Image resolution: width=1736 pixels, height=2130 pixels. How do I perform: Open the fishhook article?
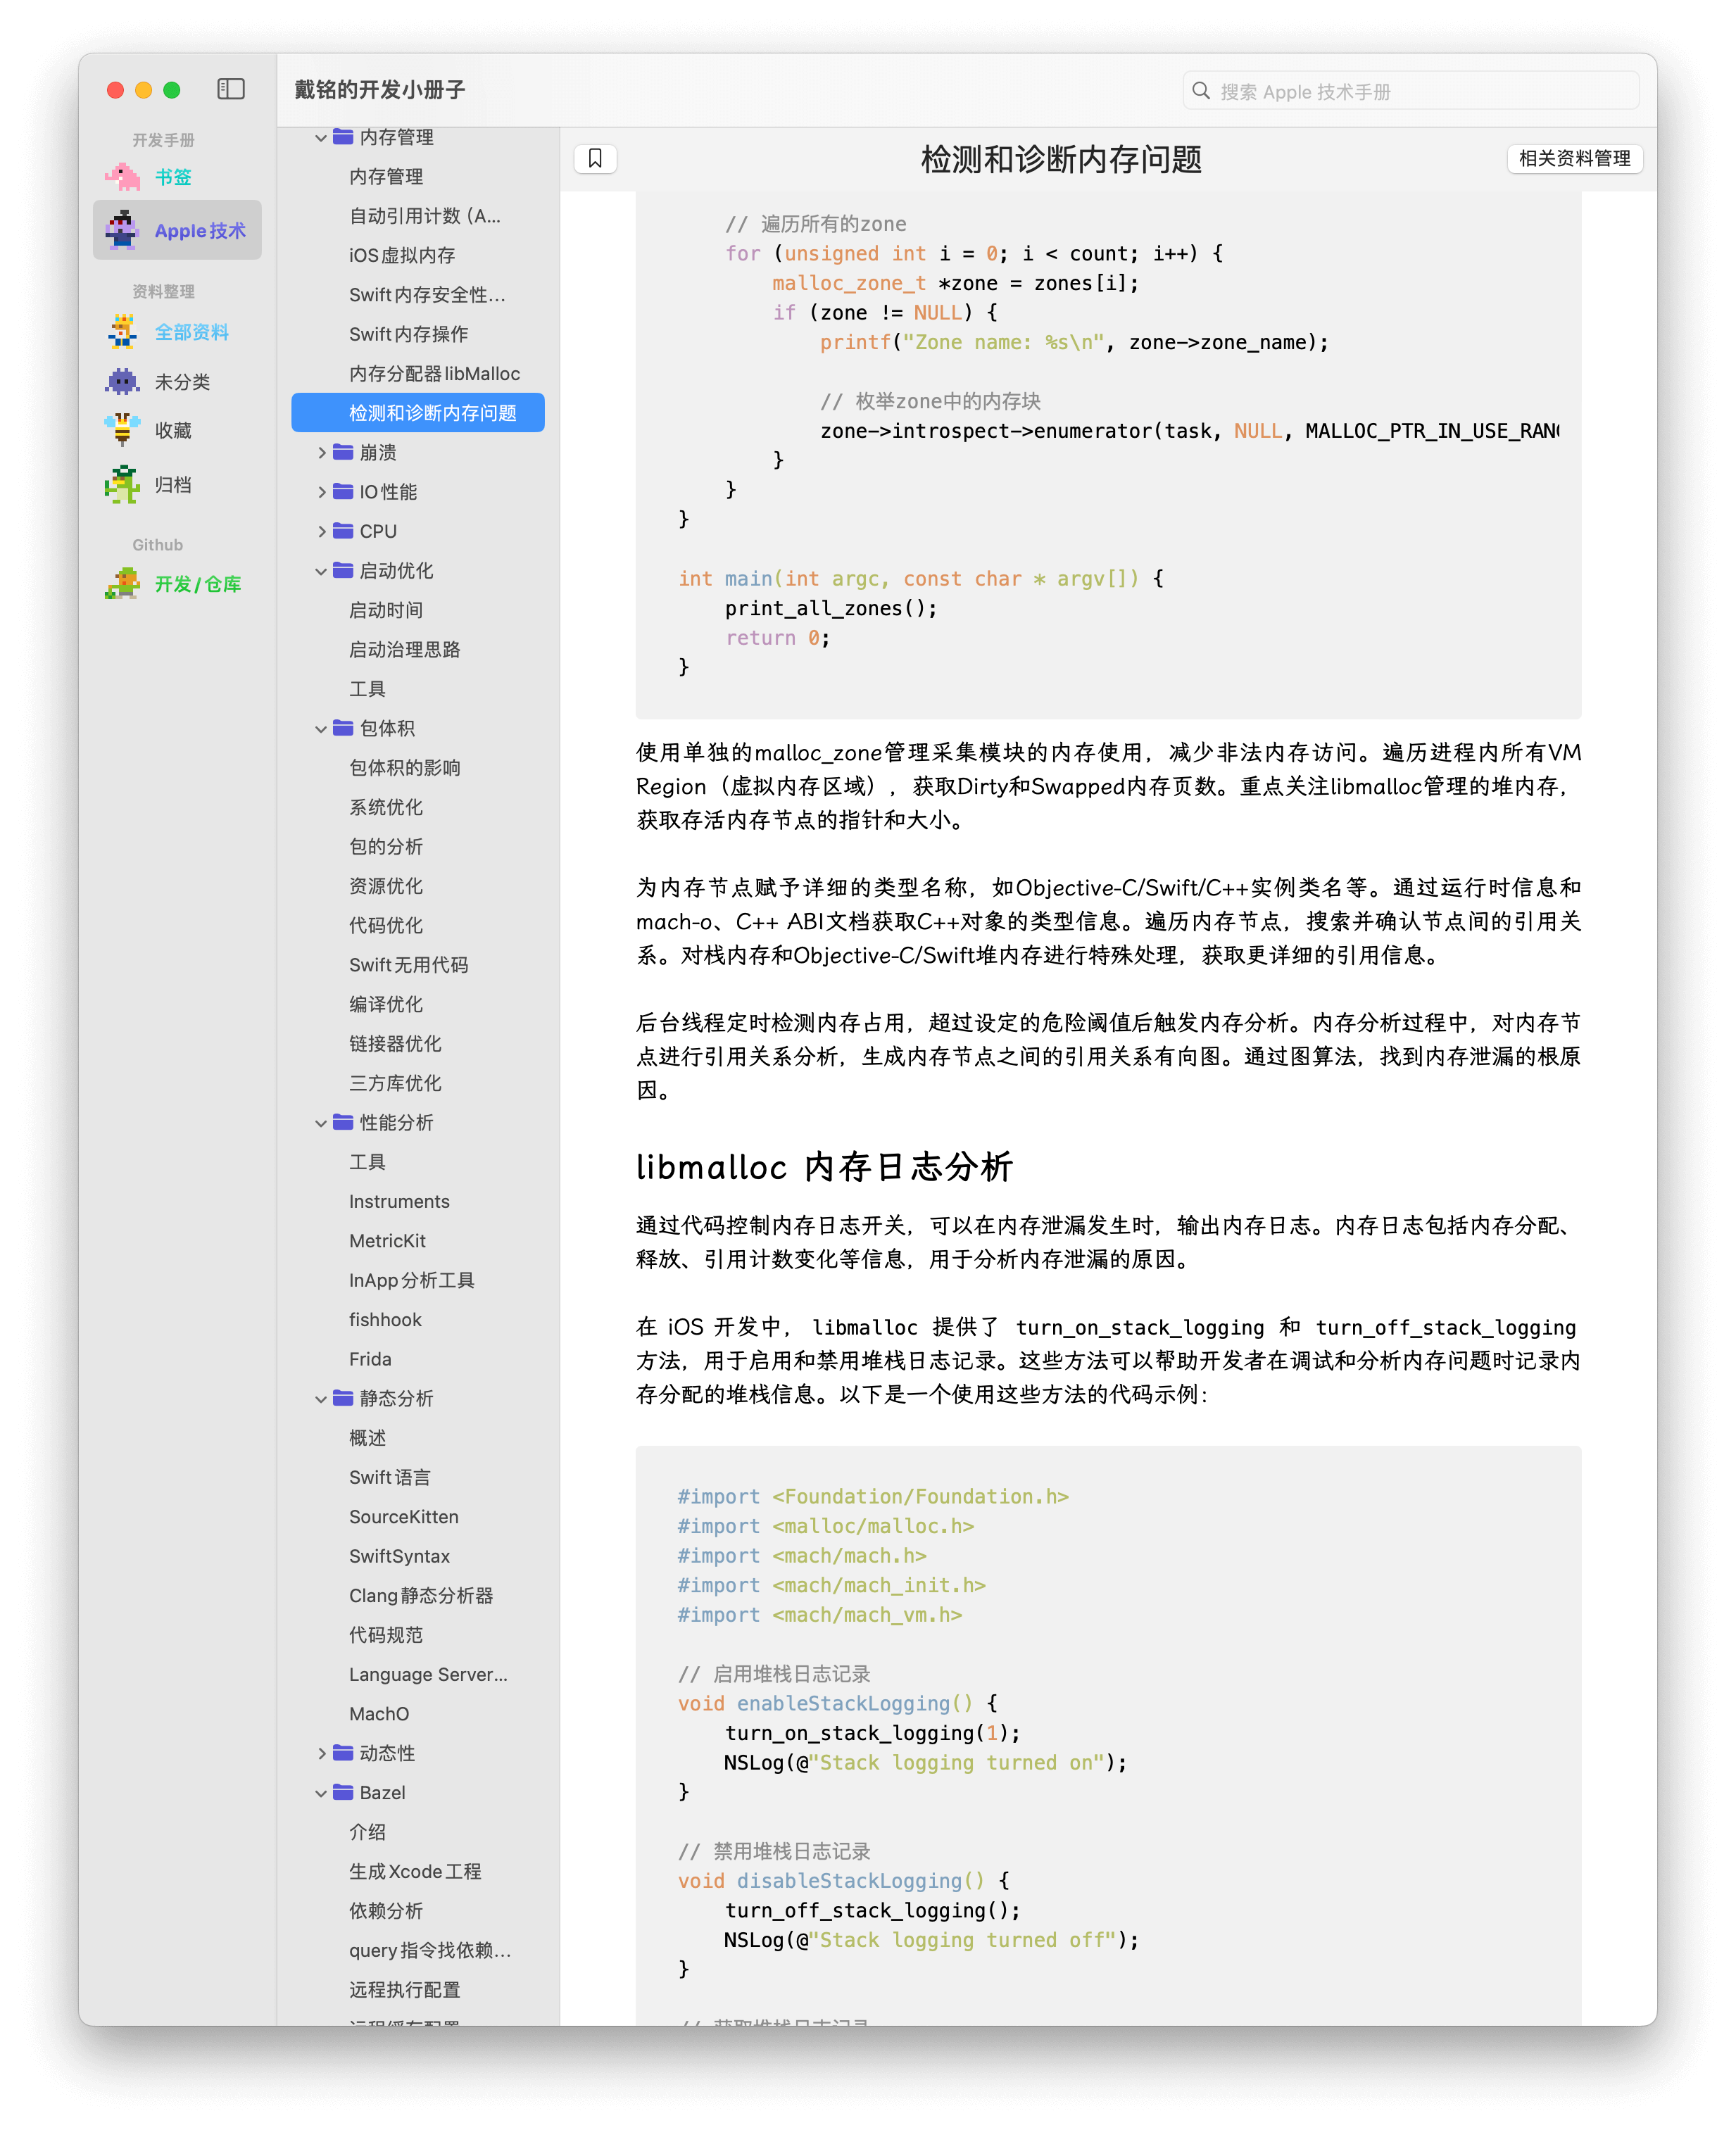[385, 1320]
